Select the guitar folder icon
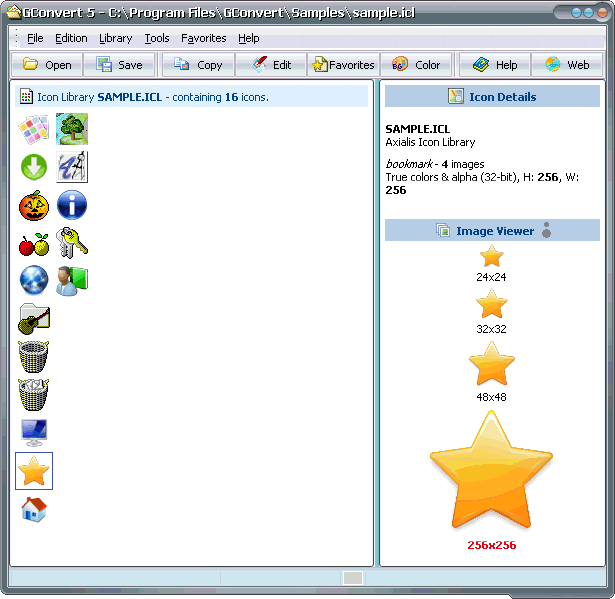The width and height of the screenshot is (615, 599). click(34, 319)
